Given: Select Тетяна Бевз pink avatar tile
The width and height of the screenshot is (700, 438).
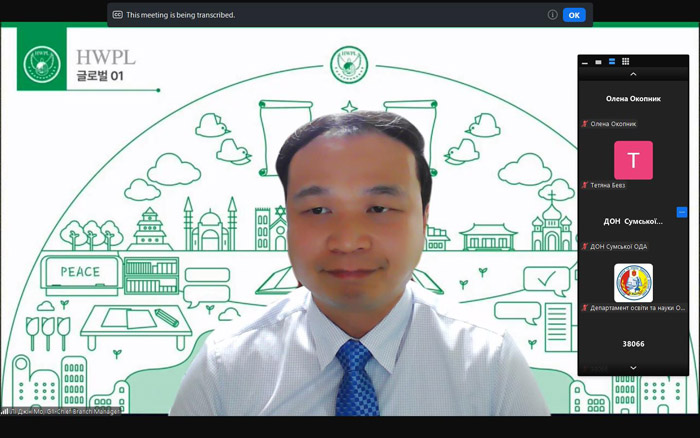Looking at the screenshot, I should pos(633,160).
